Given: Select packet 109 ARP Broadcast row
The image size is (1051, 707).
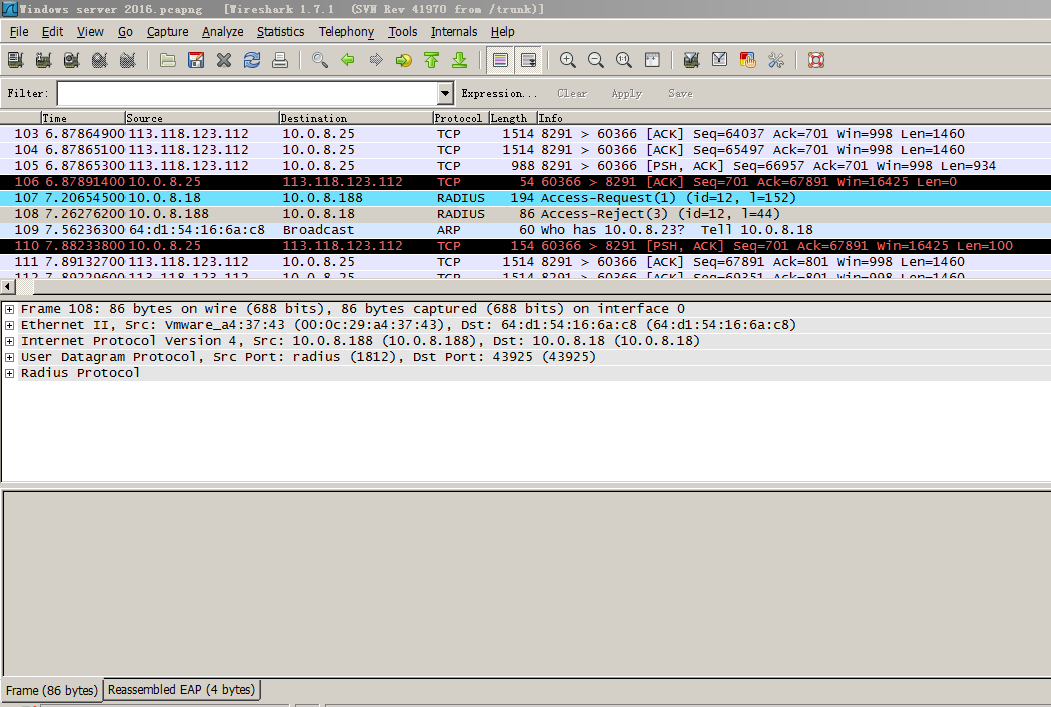Looking at the screenshot, I should [526, 230].
